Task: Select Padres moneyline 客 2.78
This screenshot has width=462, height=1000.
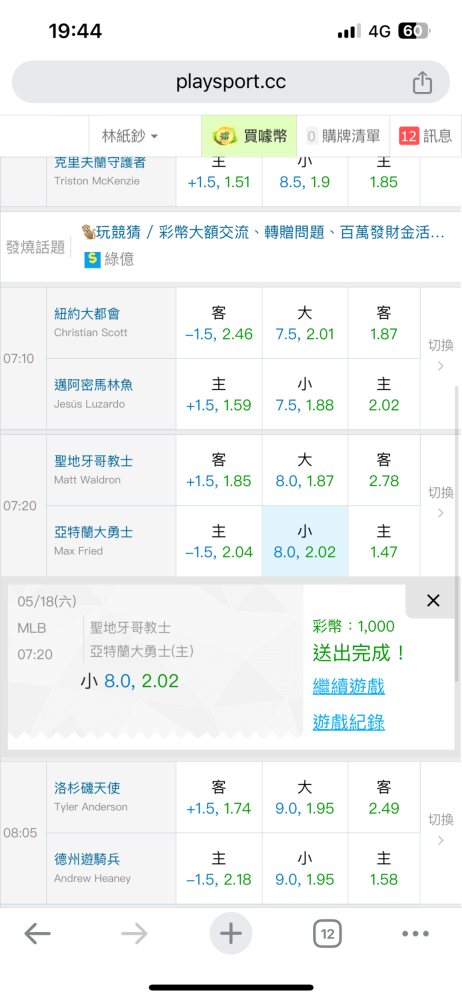Action: pyautogui.click(x=384, y=470)
